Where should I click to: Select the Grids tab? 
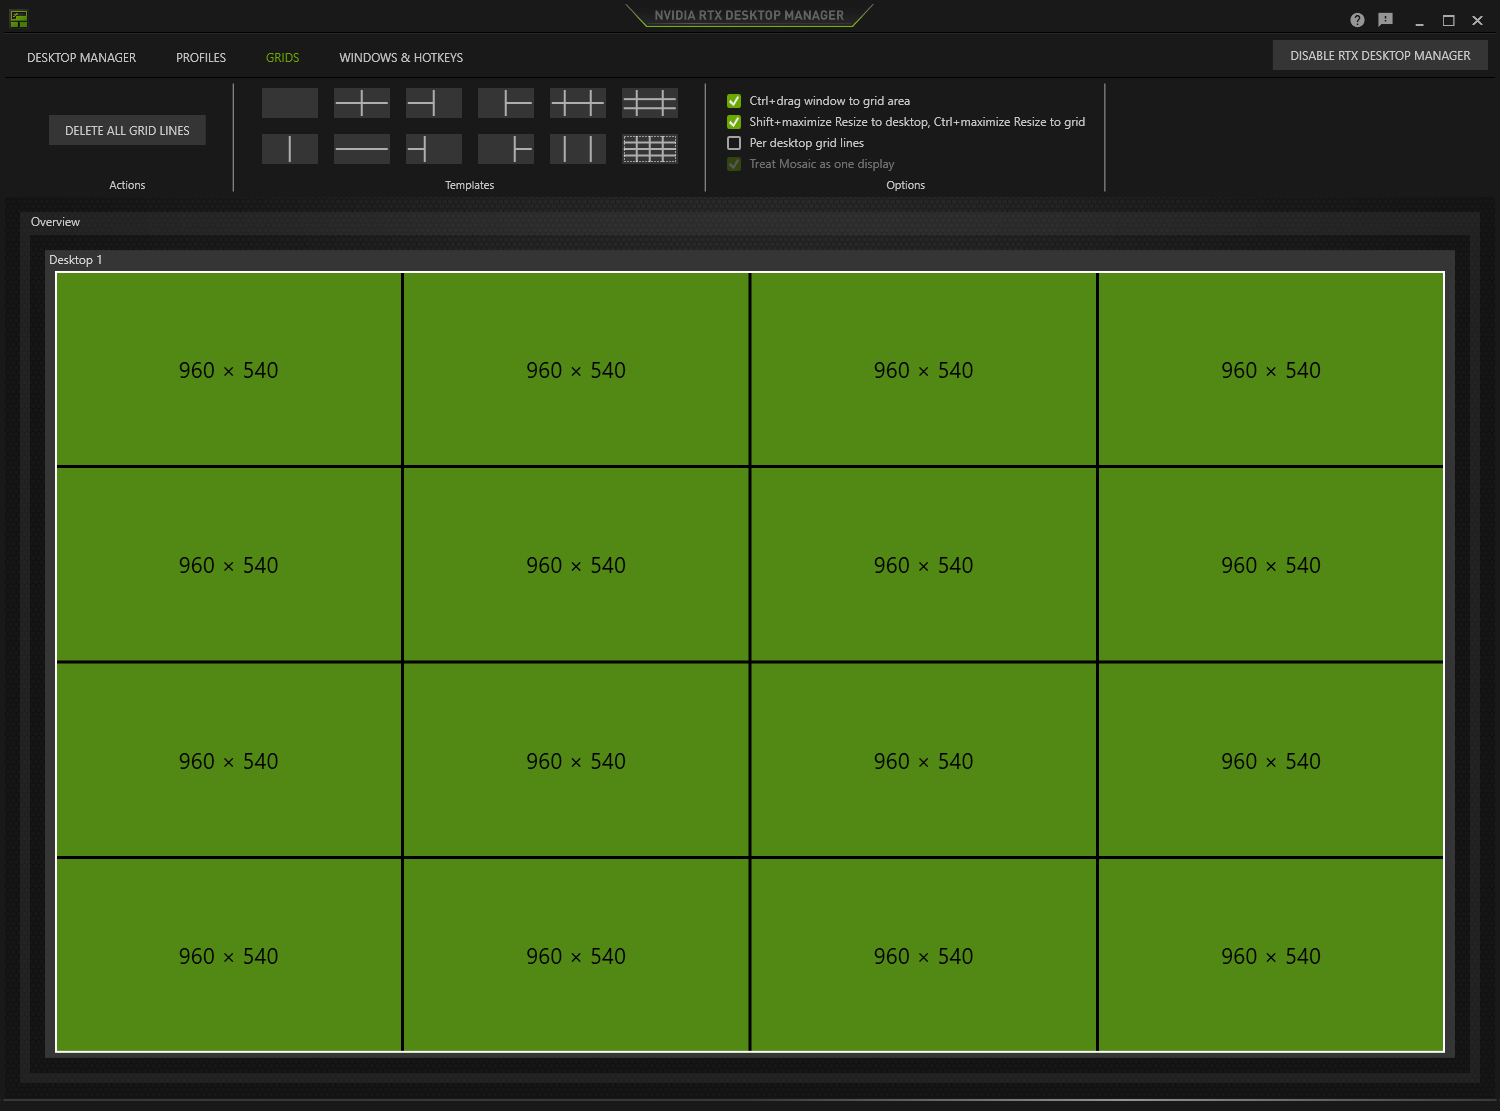(x=283, y=58)
